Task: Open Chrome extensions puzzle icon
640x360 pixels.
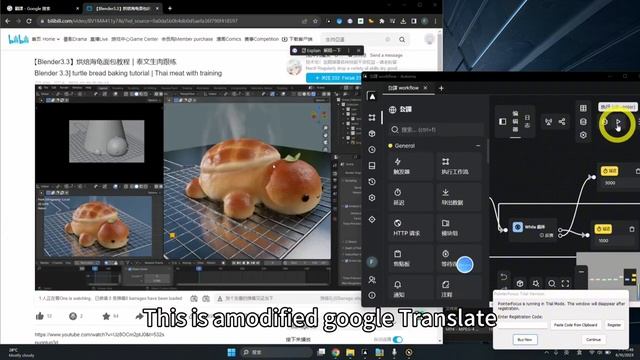Action: tap(382, 21)
